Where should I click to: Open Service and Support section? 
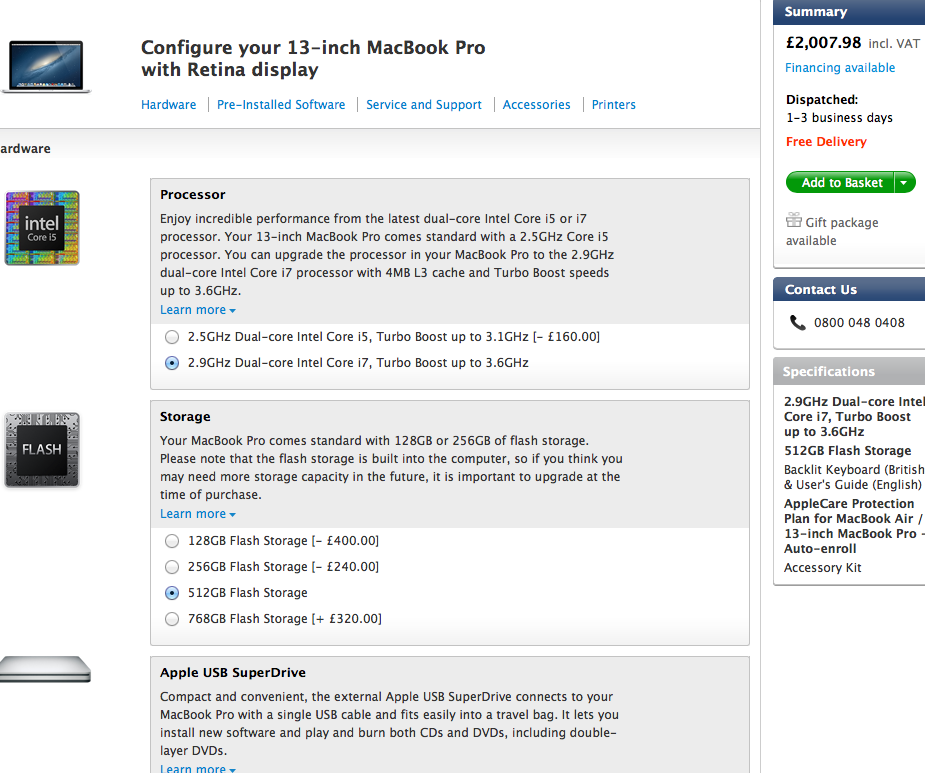(424, 104)
